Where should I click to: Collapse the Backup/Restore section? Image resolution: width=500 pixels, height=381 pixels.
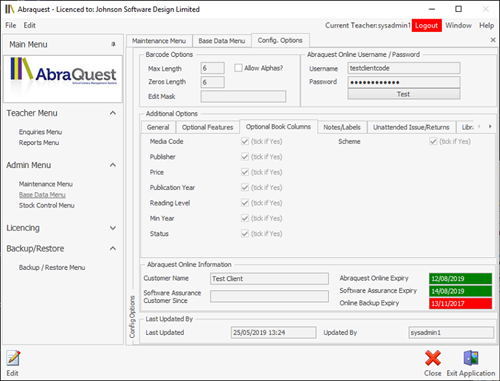[x=113, y=248]
